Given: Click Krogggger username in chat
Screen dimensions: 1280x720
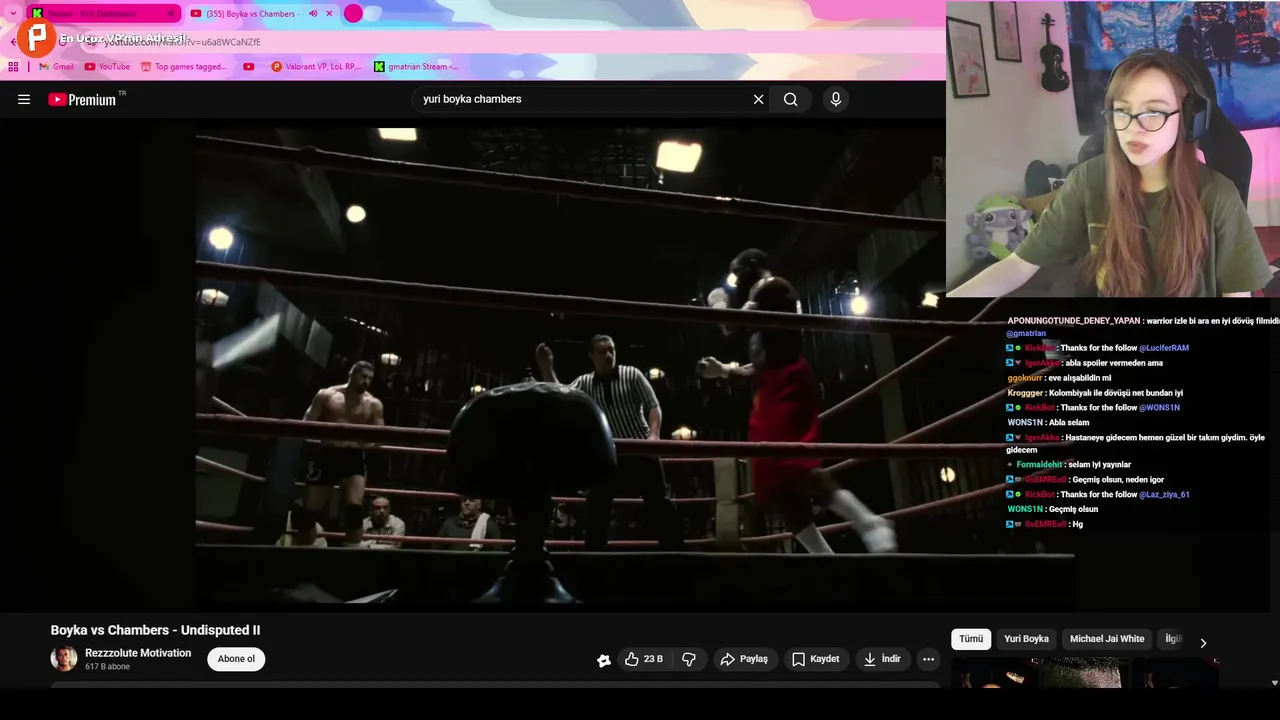Looking at the screenshot, I should pos(1025,393).
